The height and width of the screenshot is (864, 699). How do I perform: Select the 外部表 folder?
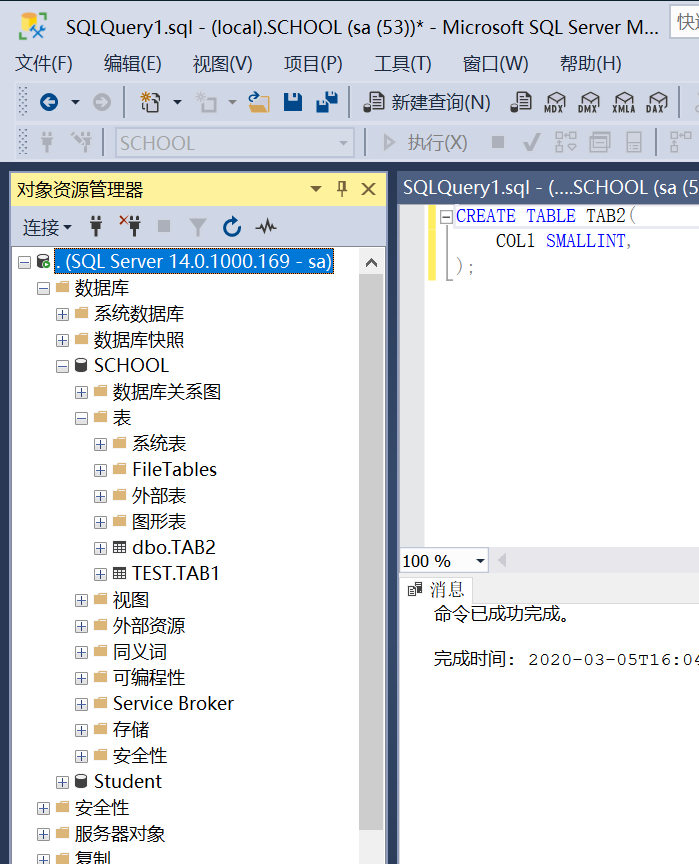click(159, 495)
